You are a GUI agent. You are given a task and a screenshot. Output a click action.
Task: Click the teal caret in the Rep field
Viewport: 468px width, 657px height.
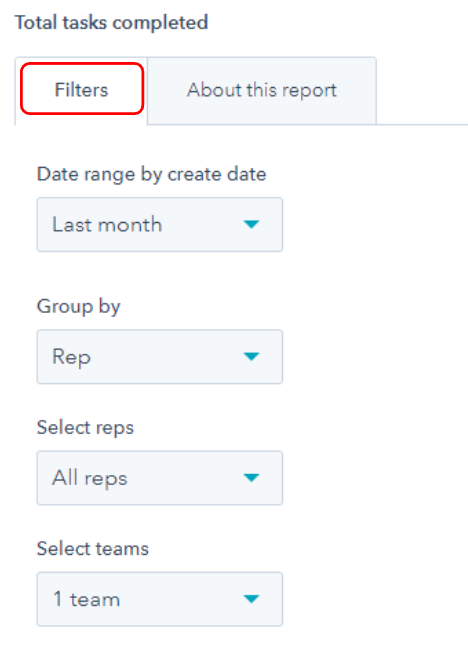[x=251, y=357]
